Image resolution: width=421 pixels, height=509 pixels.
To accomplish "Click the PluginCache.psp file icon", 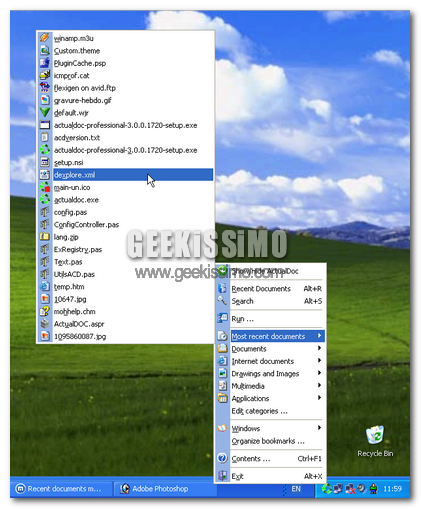I will click(45, 63).
